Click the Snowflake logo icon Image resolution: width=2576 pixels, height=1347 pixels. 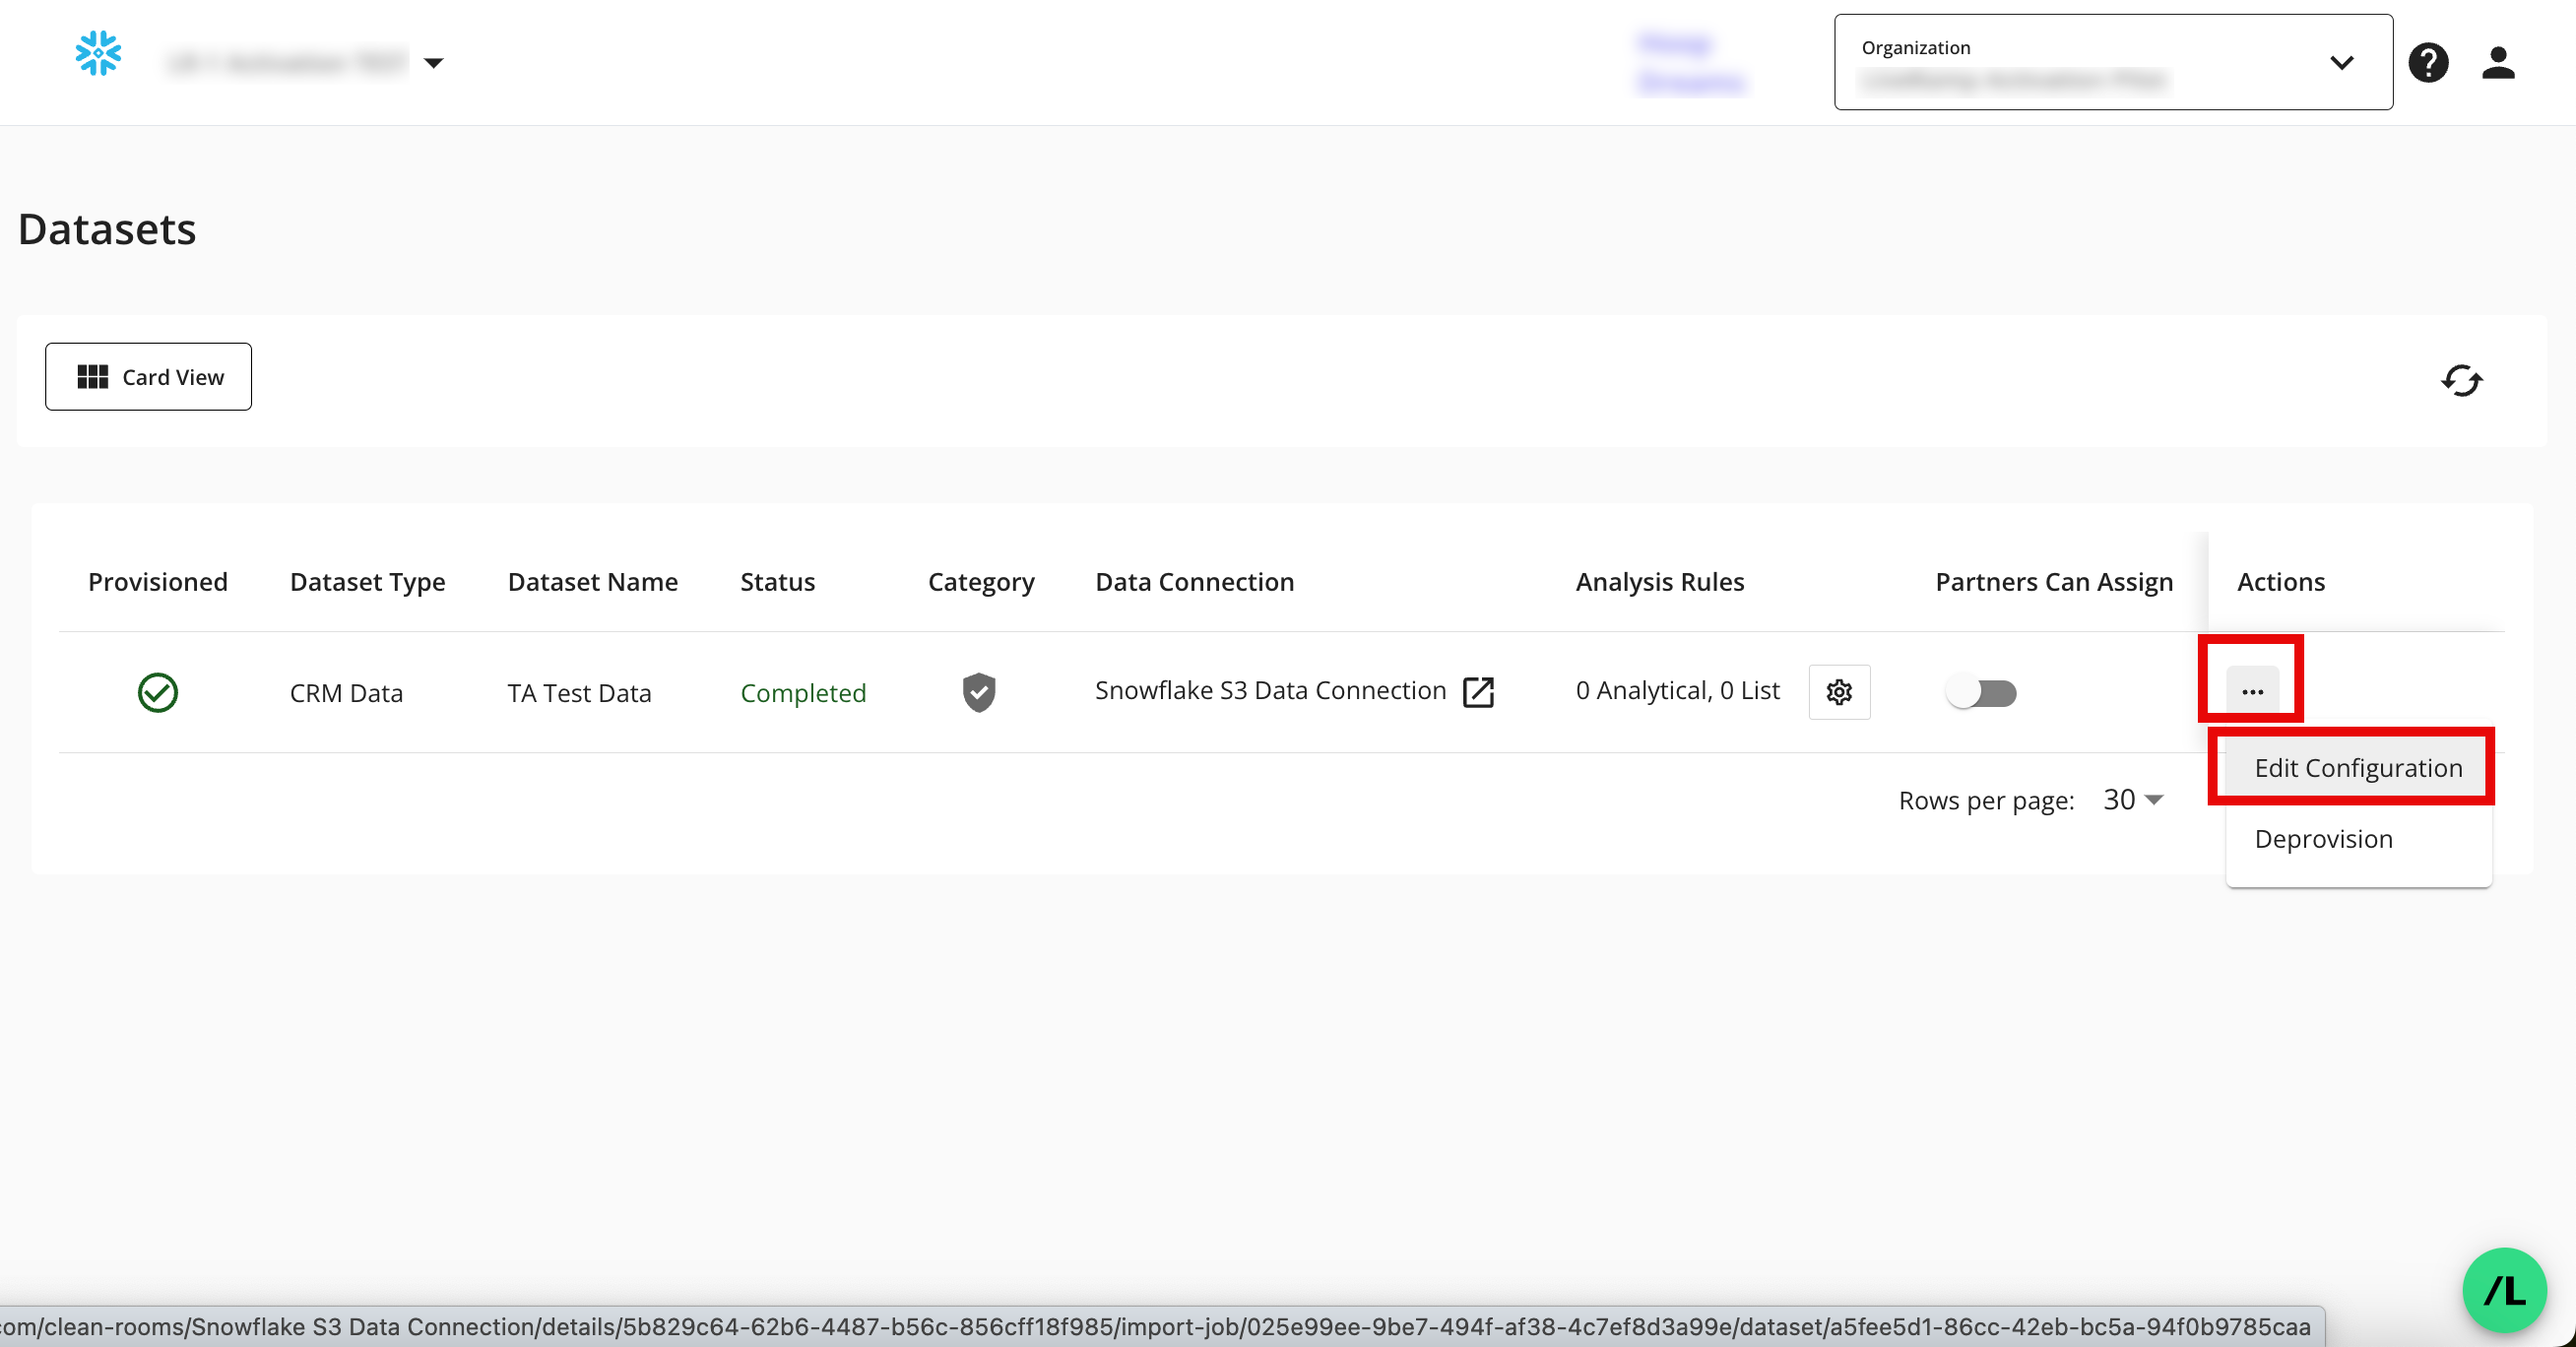(98, 54)
